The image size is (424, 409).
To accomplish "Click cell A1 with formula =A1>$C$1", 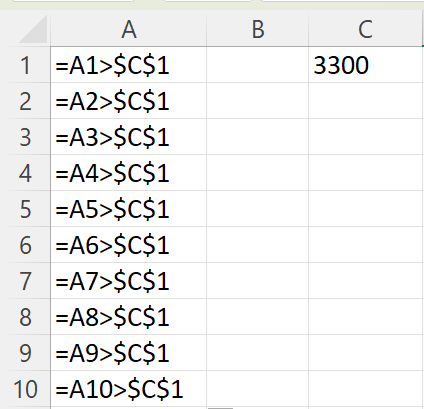I will click(x=129, y=65).
